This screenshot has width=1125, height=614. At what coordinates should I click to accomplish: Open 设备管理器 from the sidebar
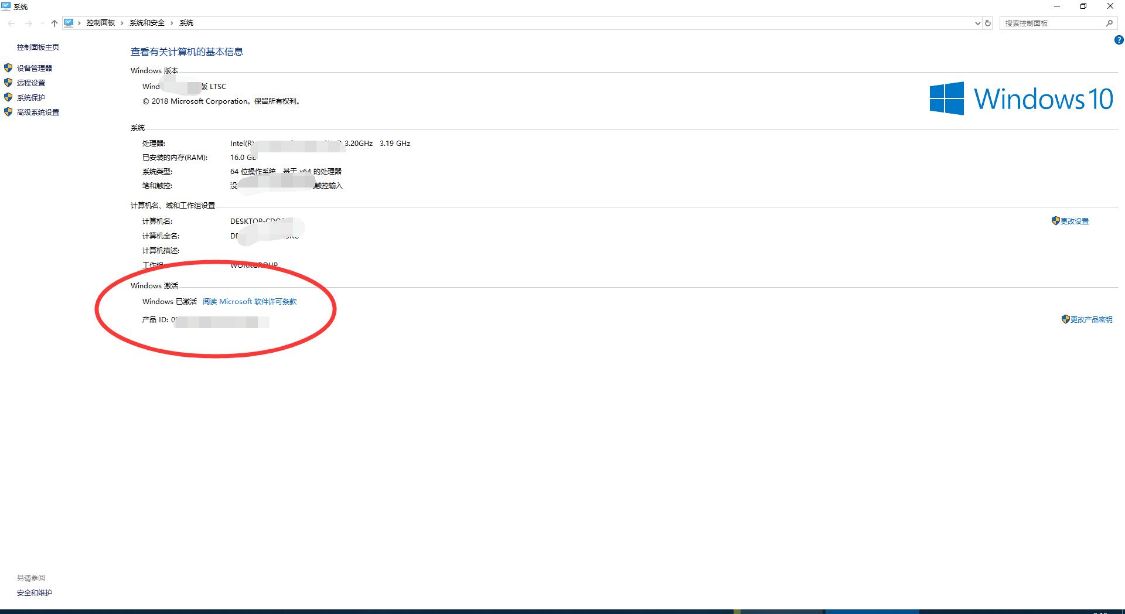34,68
